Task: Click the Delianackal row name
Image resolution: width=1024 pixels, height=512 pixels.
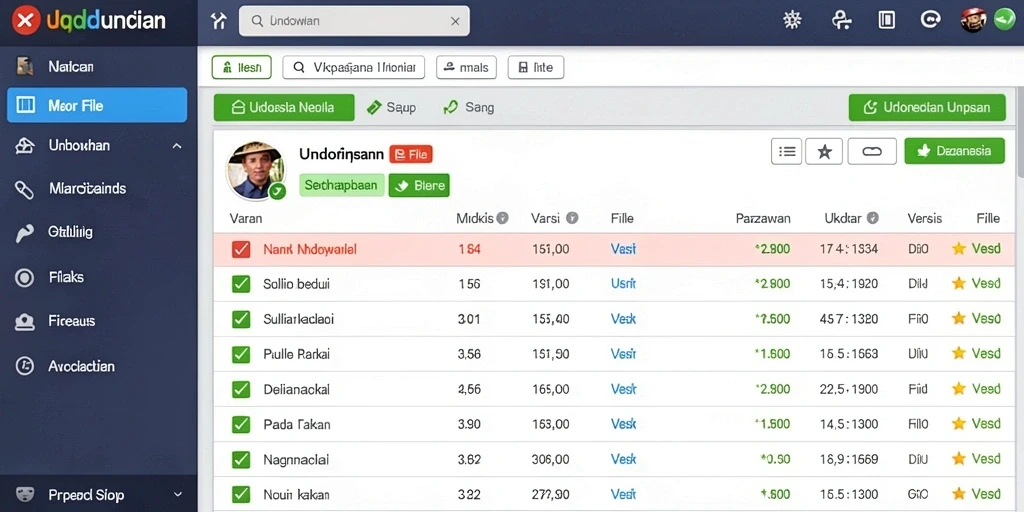Action: pyautogui.click(x=296, y=389)
